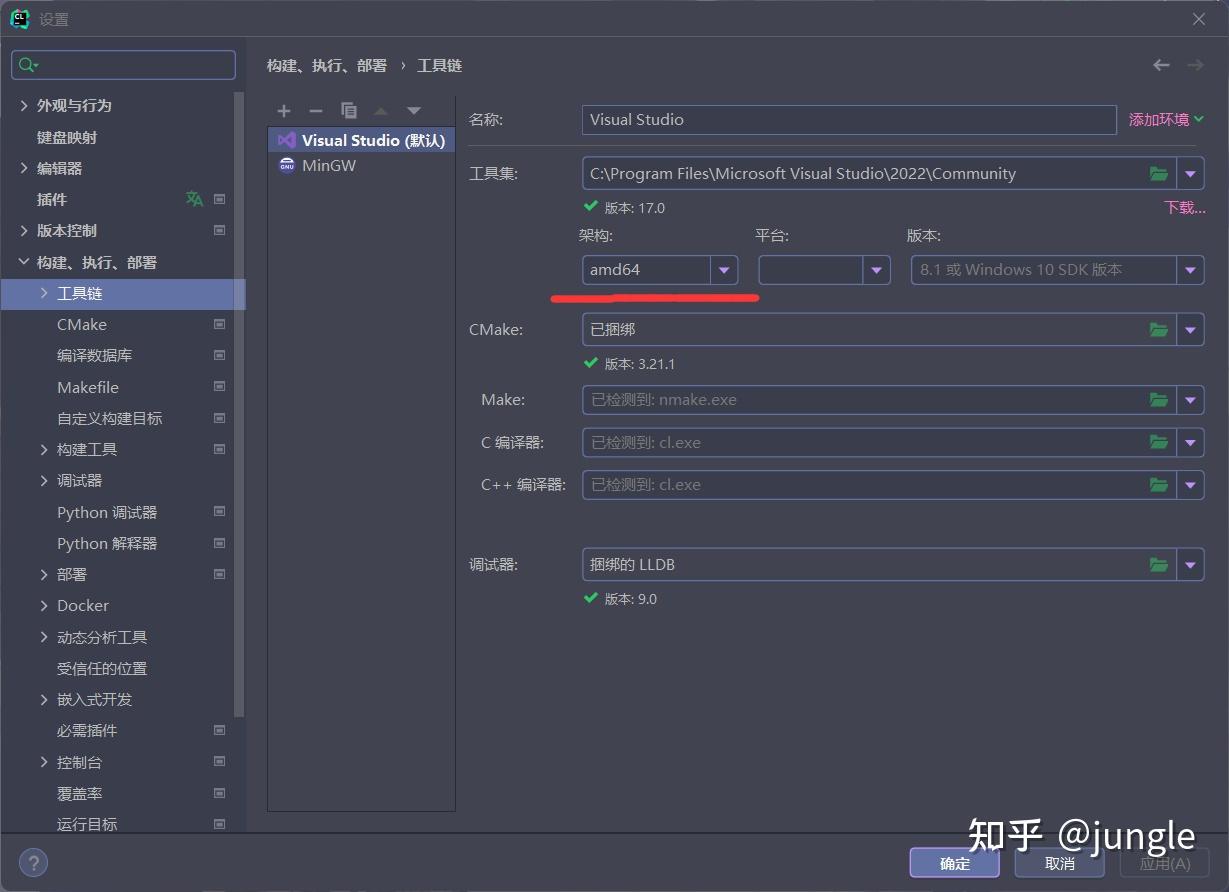Browse for the 工具集 folder path
This screenshot has width=1229, height=892.
[x=1158, y=173]
